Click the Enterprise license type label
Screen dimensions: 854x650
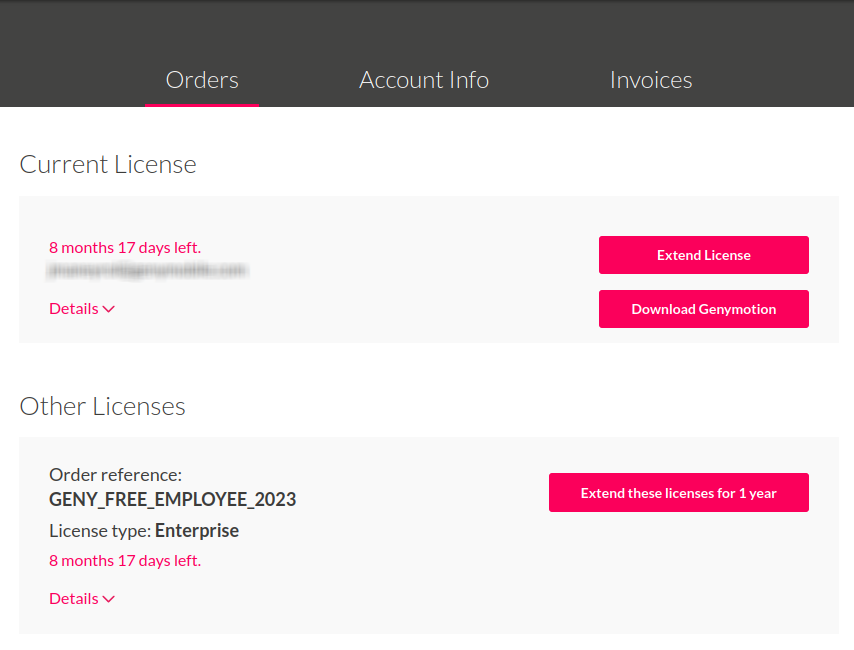(196, 530)
